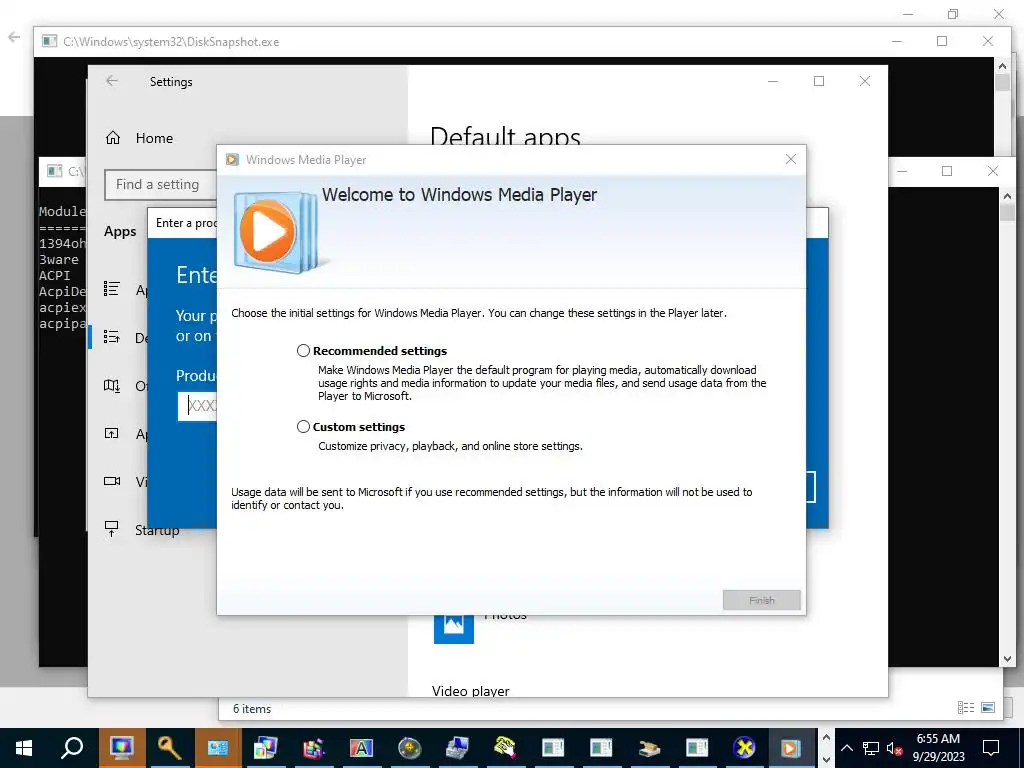Click the yellow hand taskbar icon
The width and height of the screenshot is (1024, 768).
click(505, 748)
